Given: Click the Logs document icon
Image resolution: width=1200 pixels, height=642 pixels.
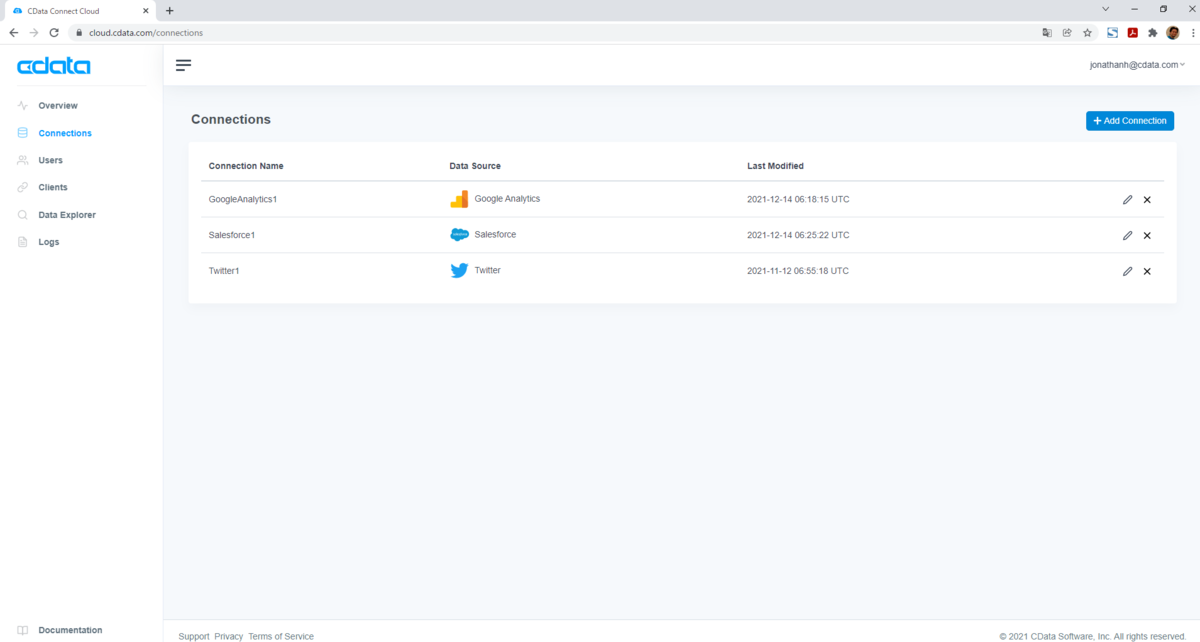Looking at the screenshot, I should pyautogui.click(x=23, y=242).
